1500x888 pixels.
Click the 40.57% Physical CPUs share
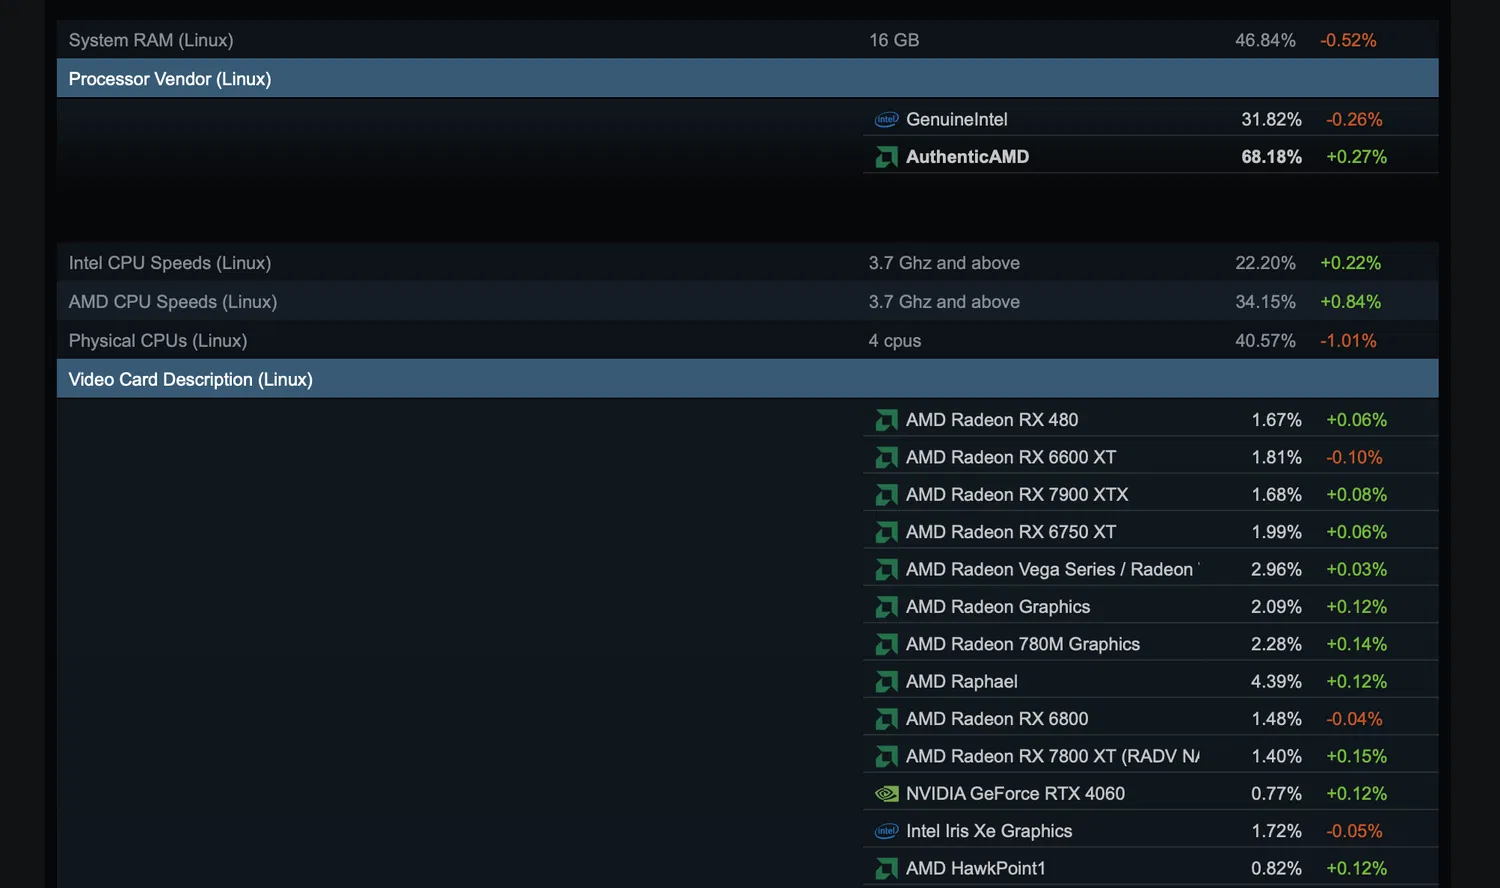coord(1265,341)
